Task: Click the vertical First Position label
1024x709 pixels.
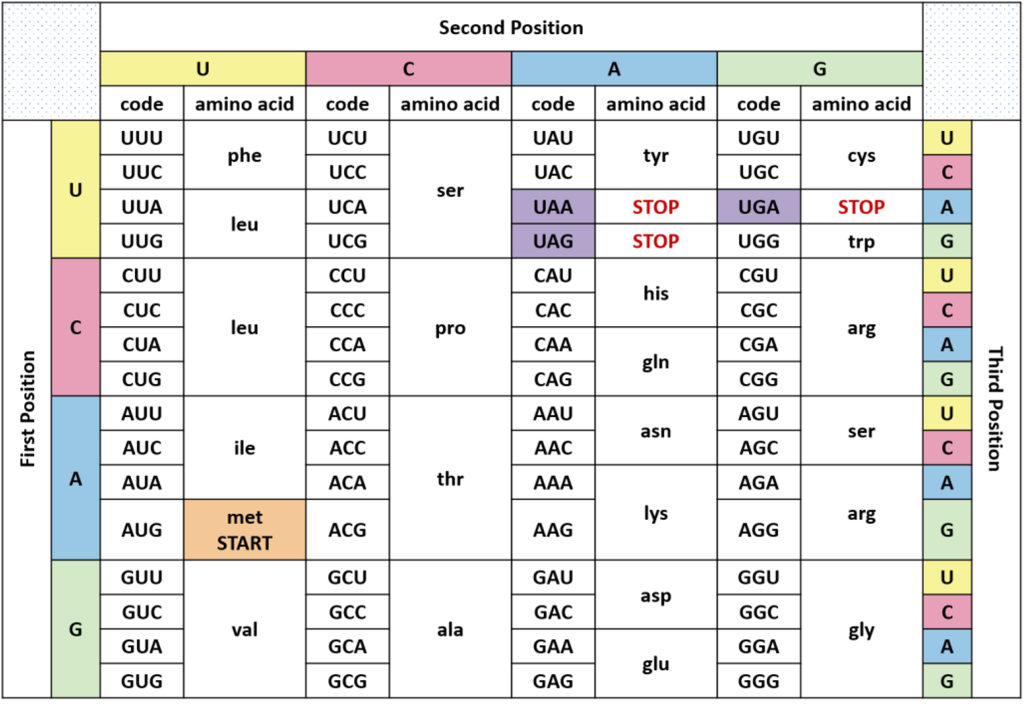Action: tap(27, 409)
